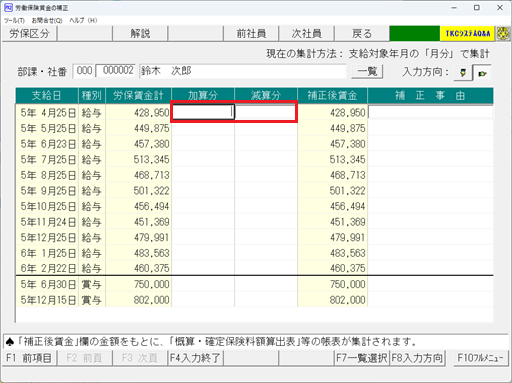Click 加算分 cell for 5年 4月25日
512x383 pixels.
tap(203, 112)
